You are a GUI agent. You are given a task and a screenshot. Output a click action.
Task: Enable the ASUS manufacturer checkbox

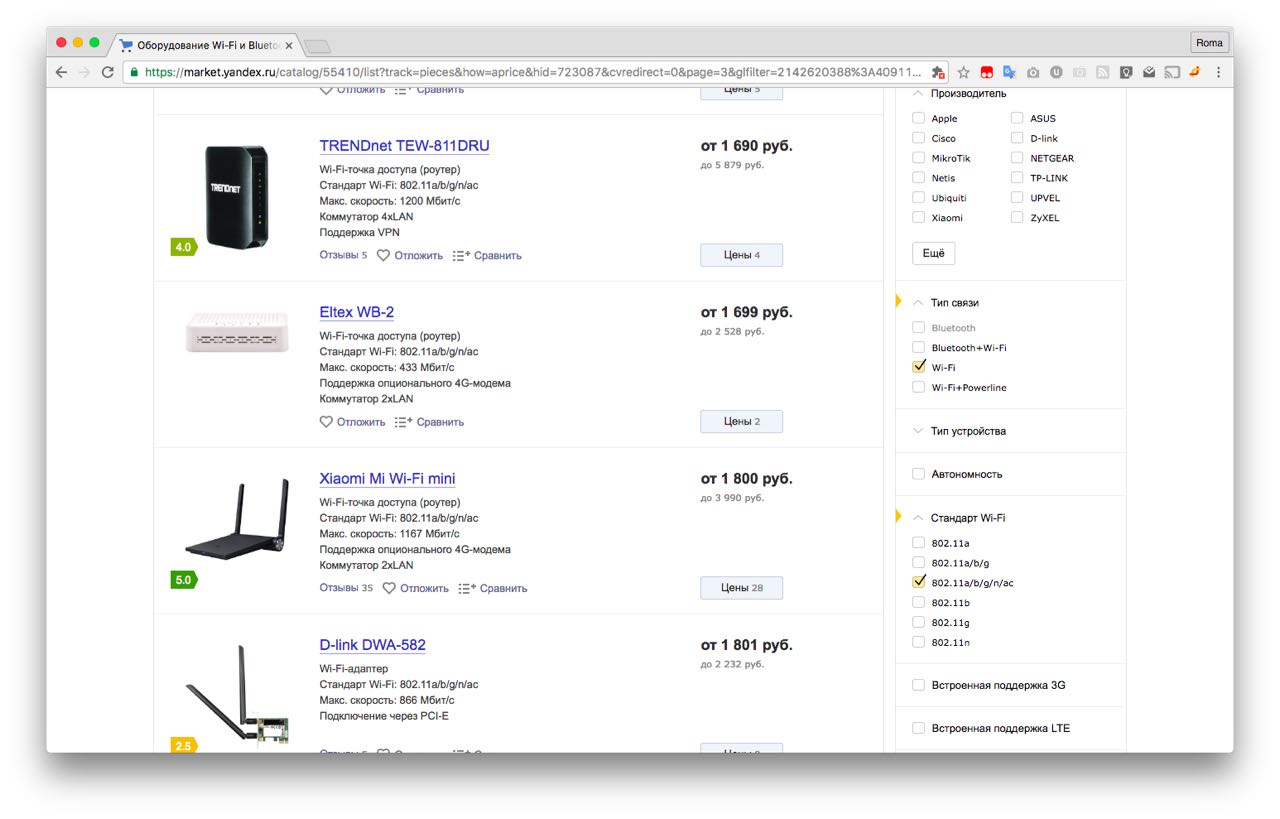coord(1017,118)
